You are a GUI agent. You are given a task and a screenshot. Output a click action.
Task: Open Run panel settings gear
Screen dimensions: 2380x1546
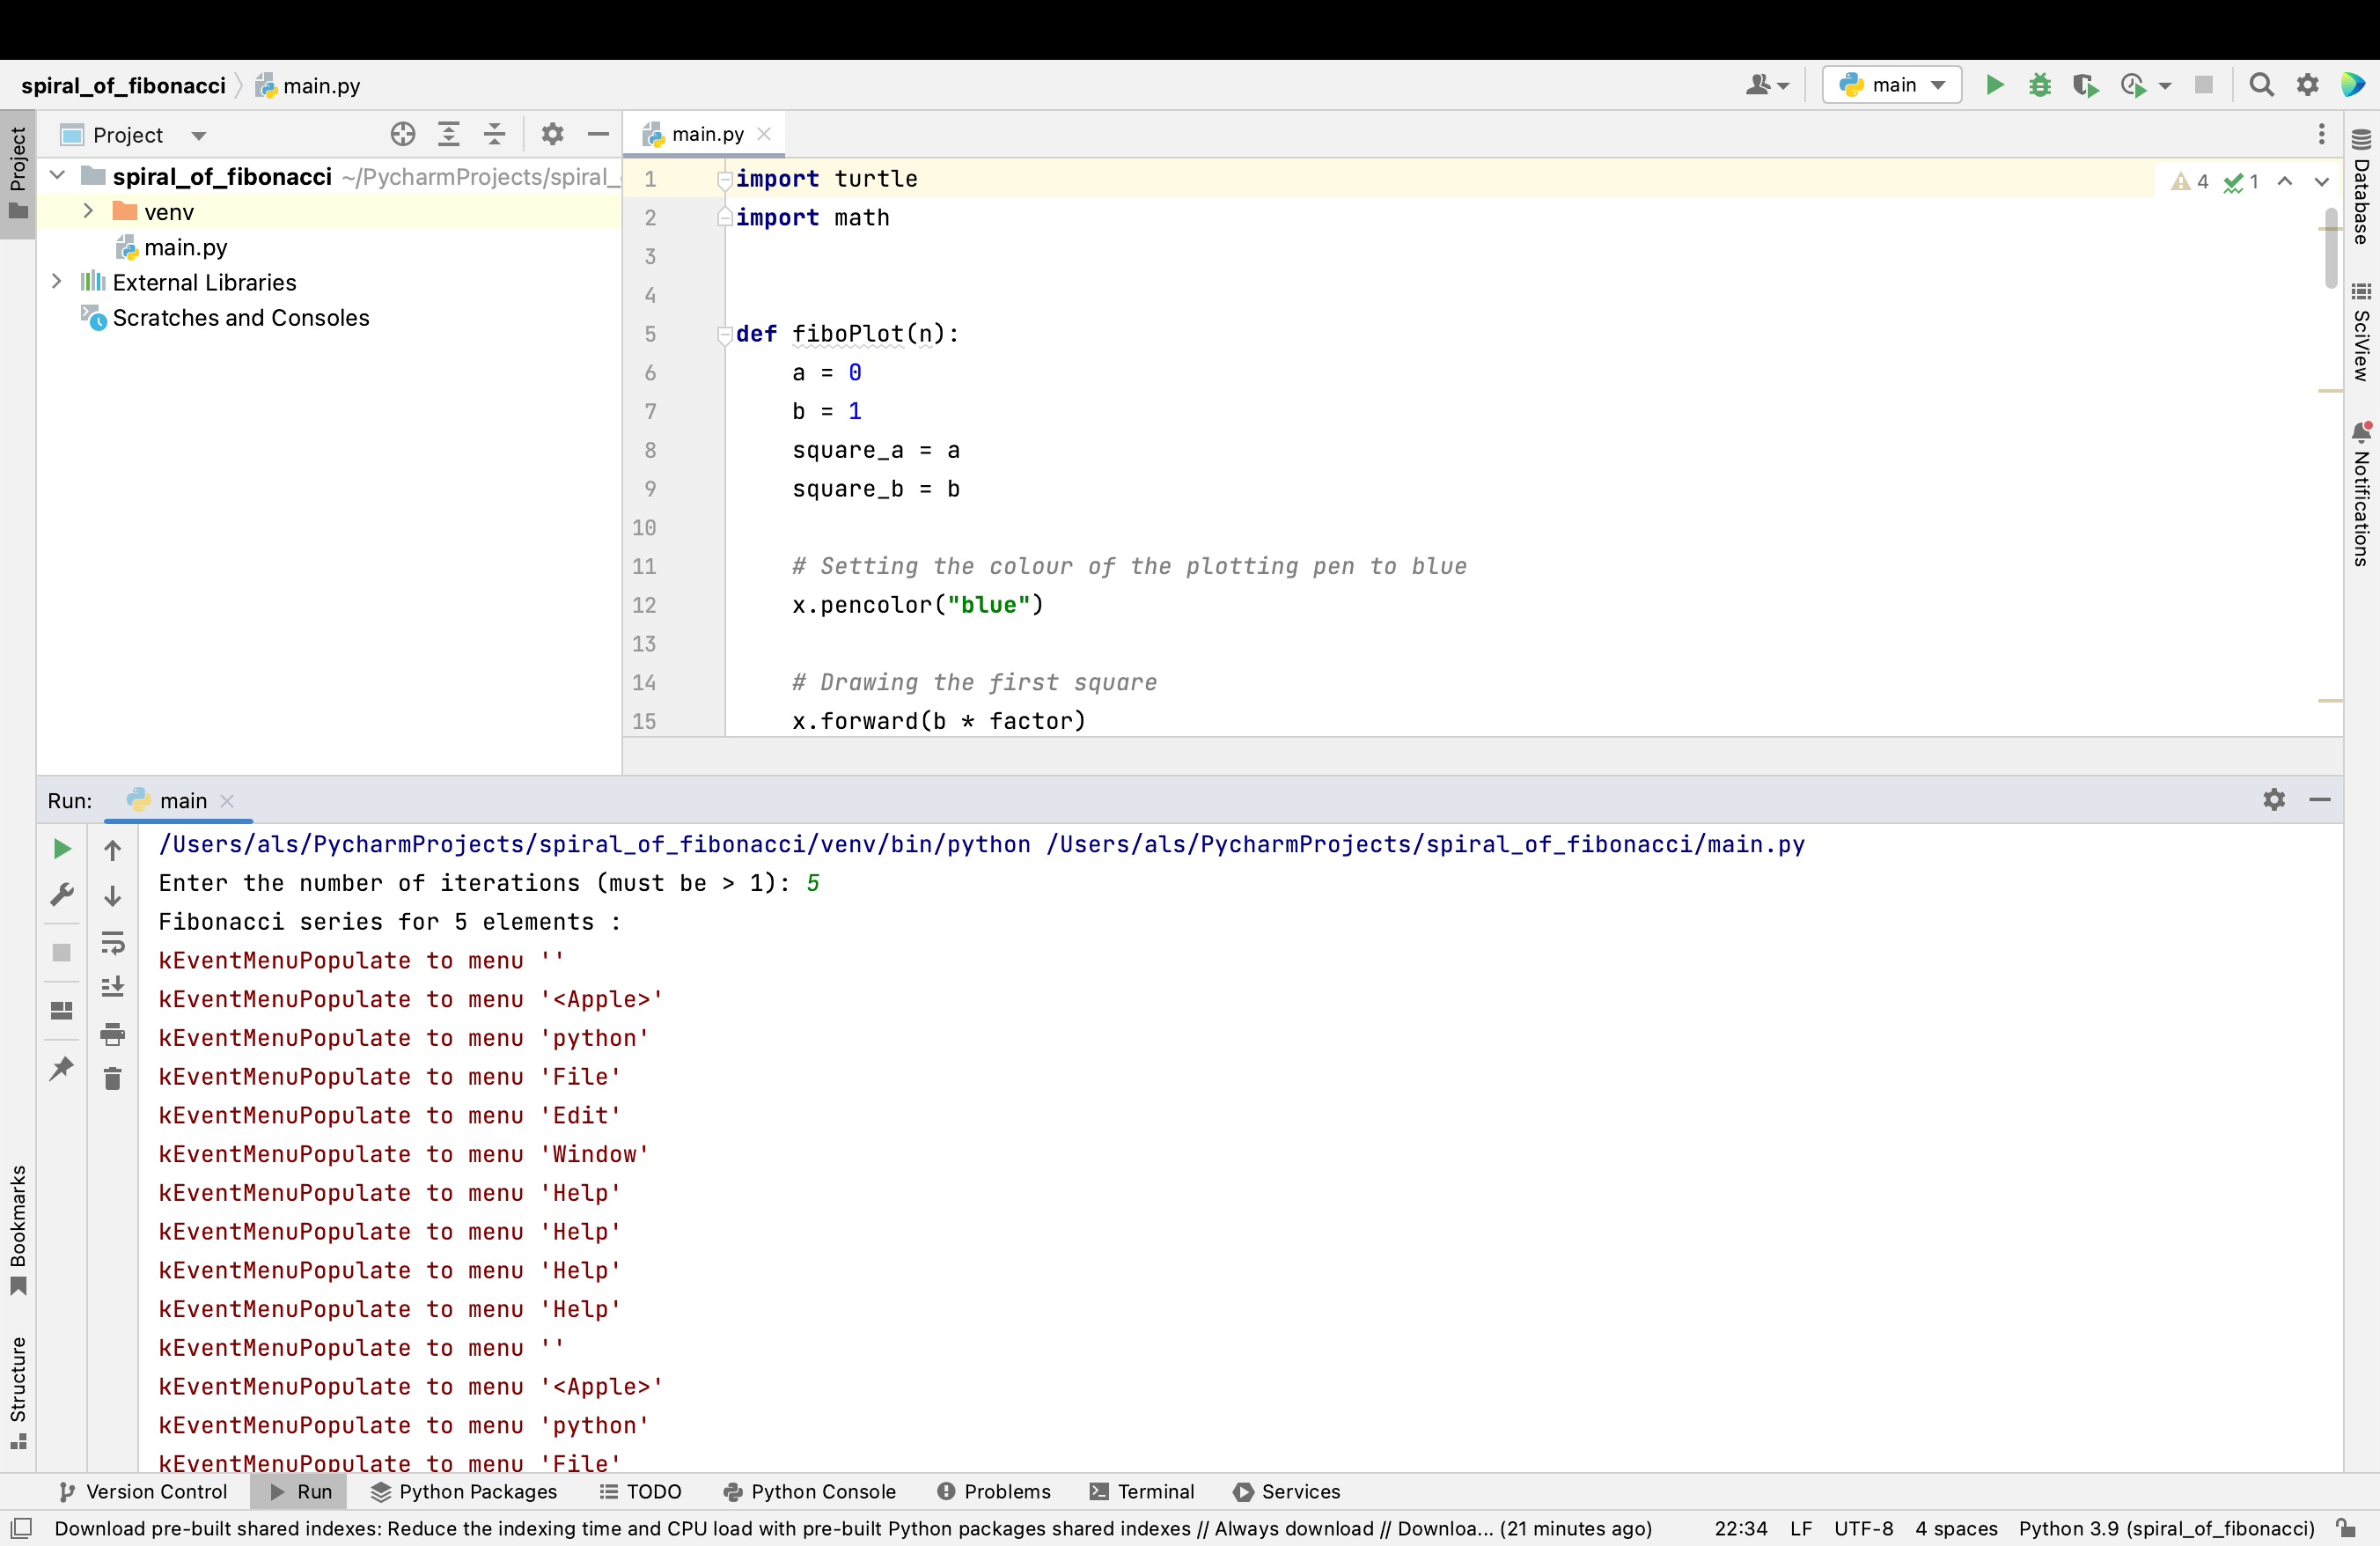(2274, 799)
